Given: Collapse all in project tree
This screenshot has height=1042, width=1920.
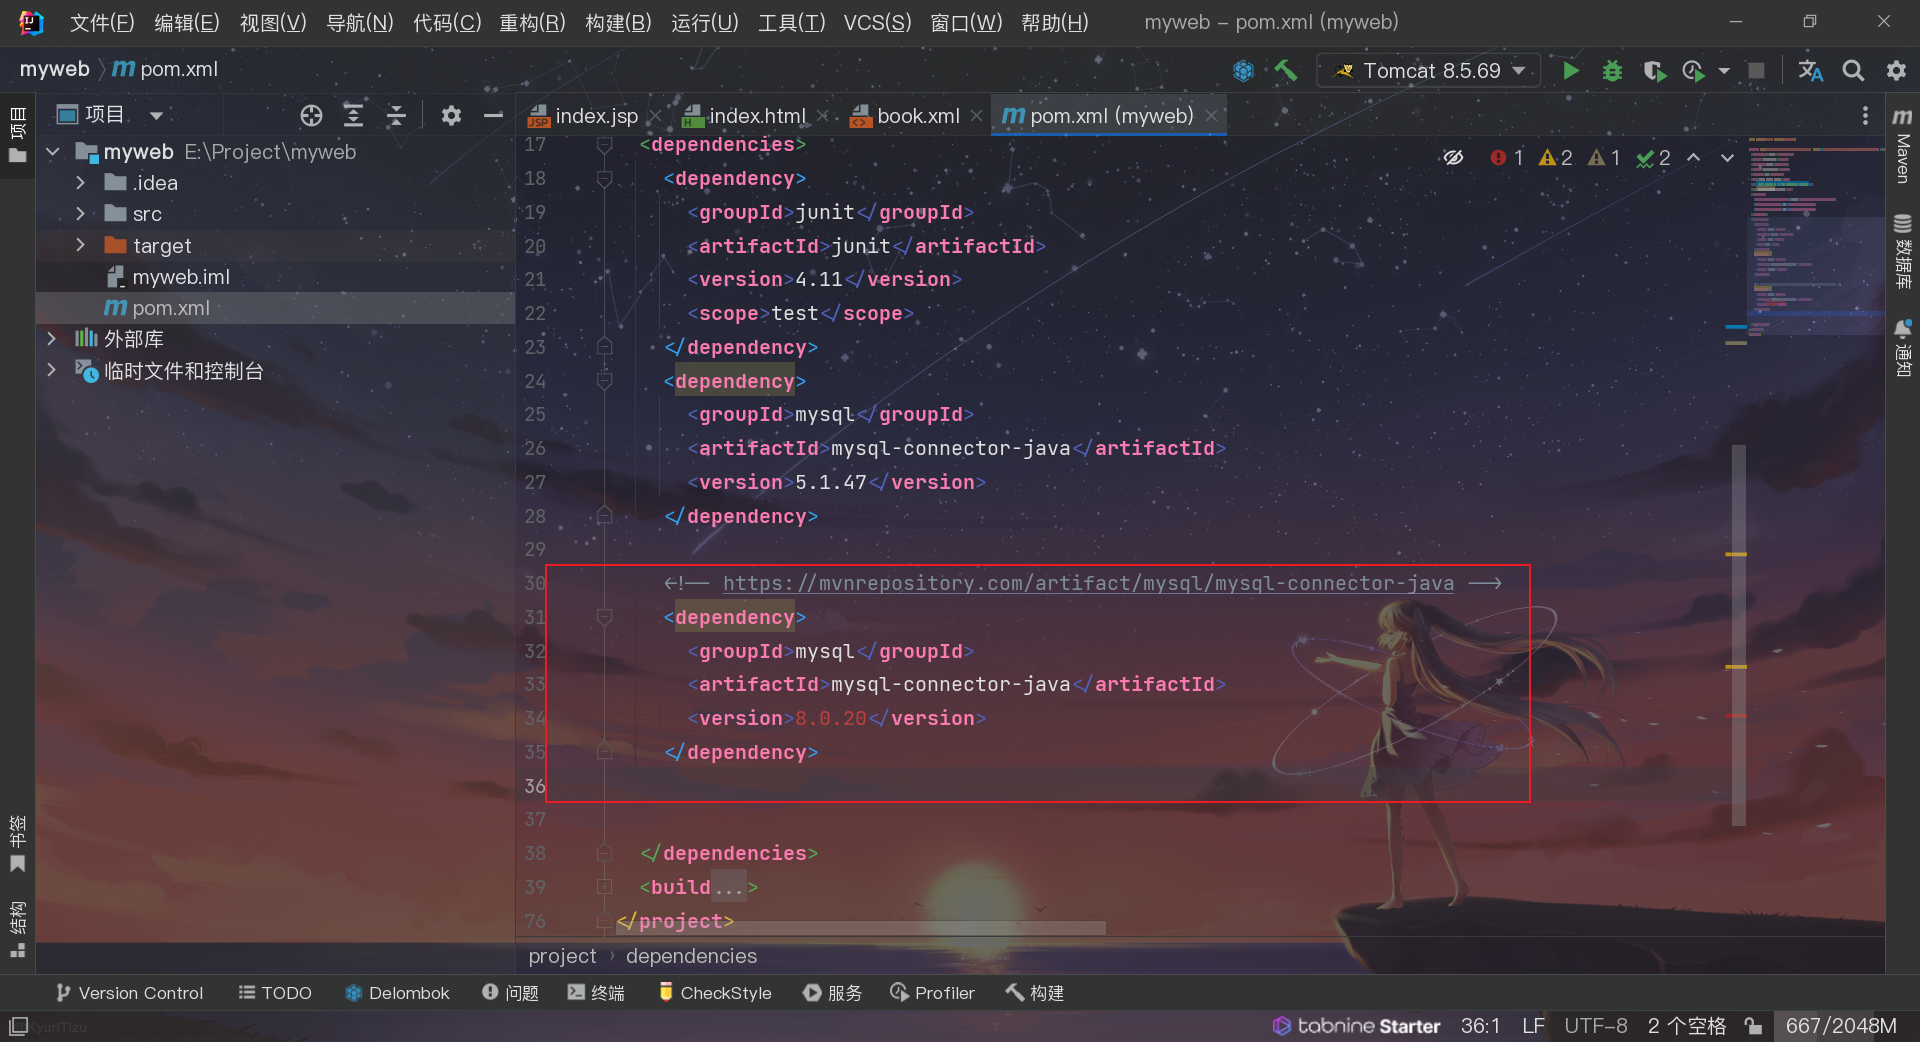Looking at the screenshot, I should [x=396, y=116].
